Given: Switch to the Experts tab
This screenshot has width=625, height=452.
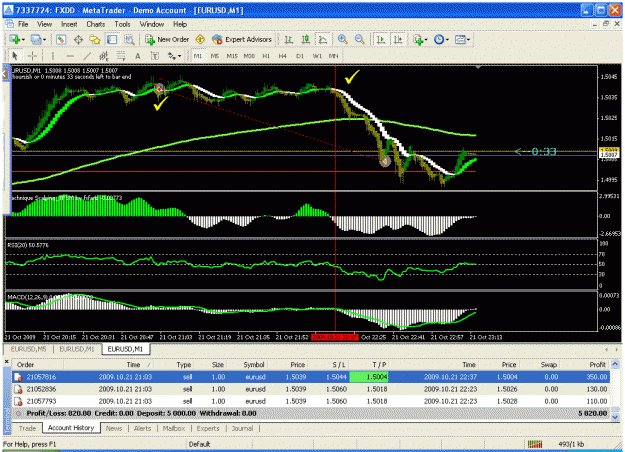Looking at the screenshot, I should (x=208, y=428).
